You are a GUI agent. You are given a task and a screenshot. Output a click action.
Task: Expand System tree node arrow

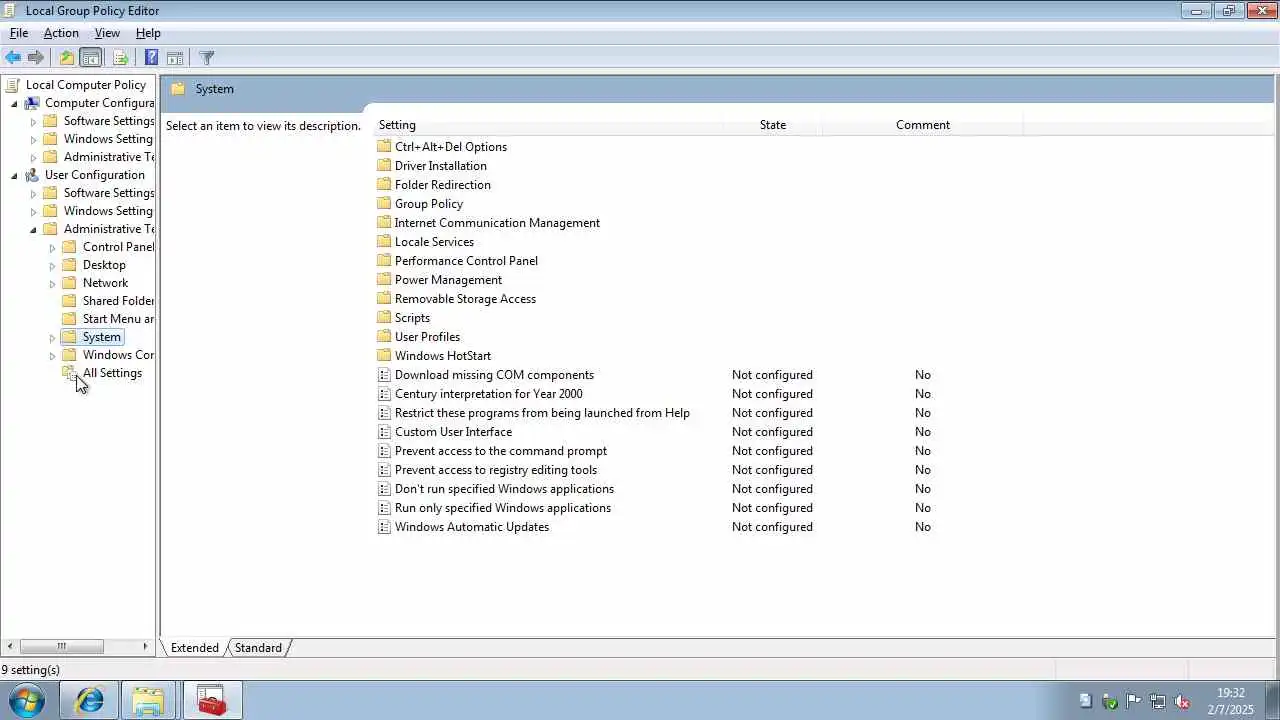click(x=52, y=337)
